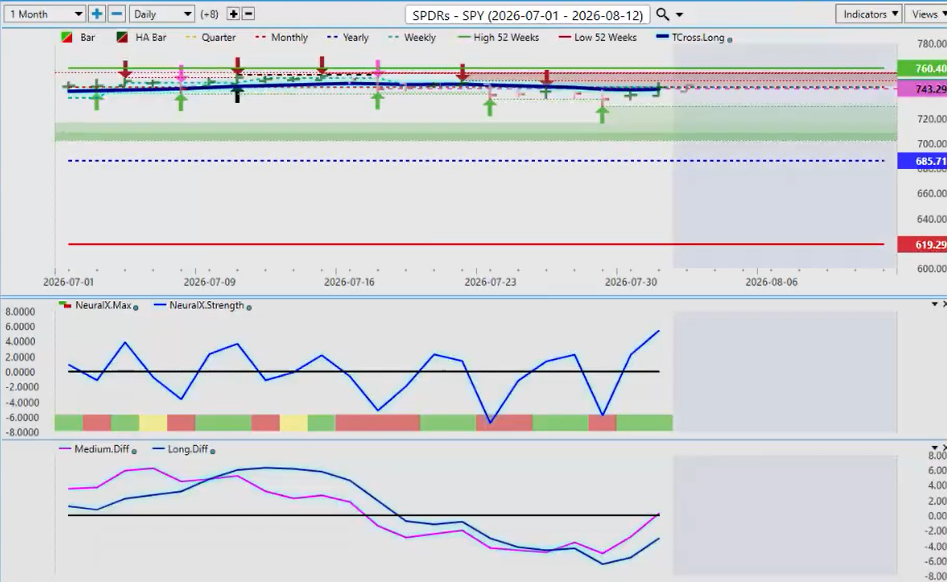The height and width of the screenshot is (582, 947).
Task: Open the Indicators menu
Action: tap(869, 14)
